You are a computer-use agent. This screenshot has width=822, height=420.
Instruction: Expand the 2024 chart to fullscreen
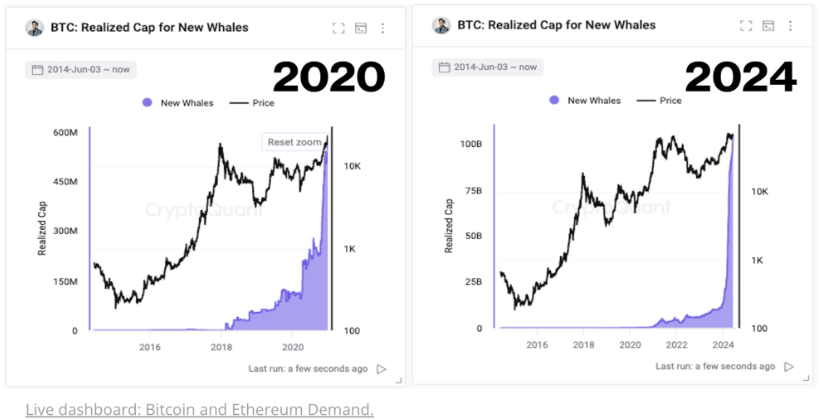pyautogui.click(x=746, y=25)
